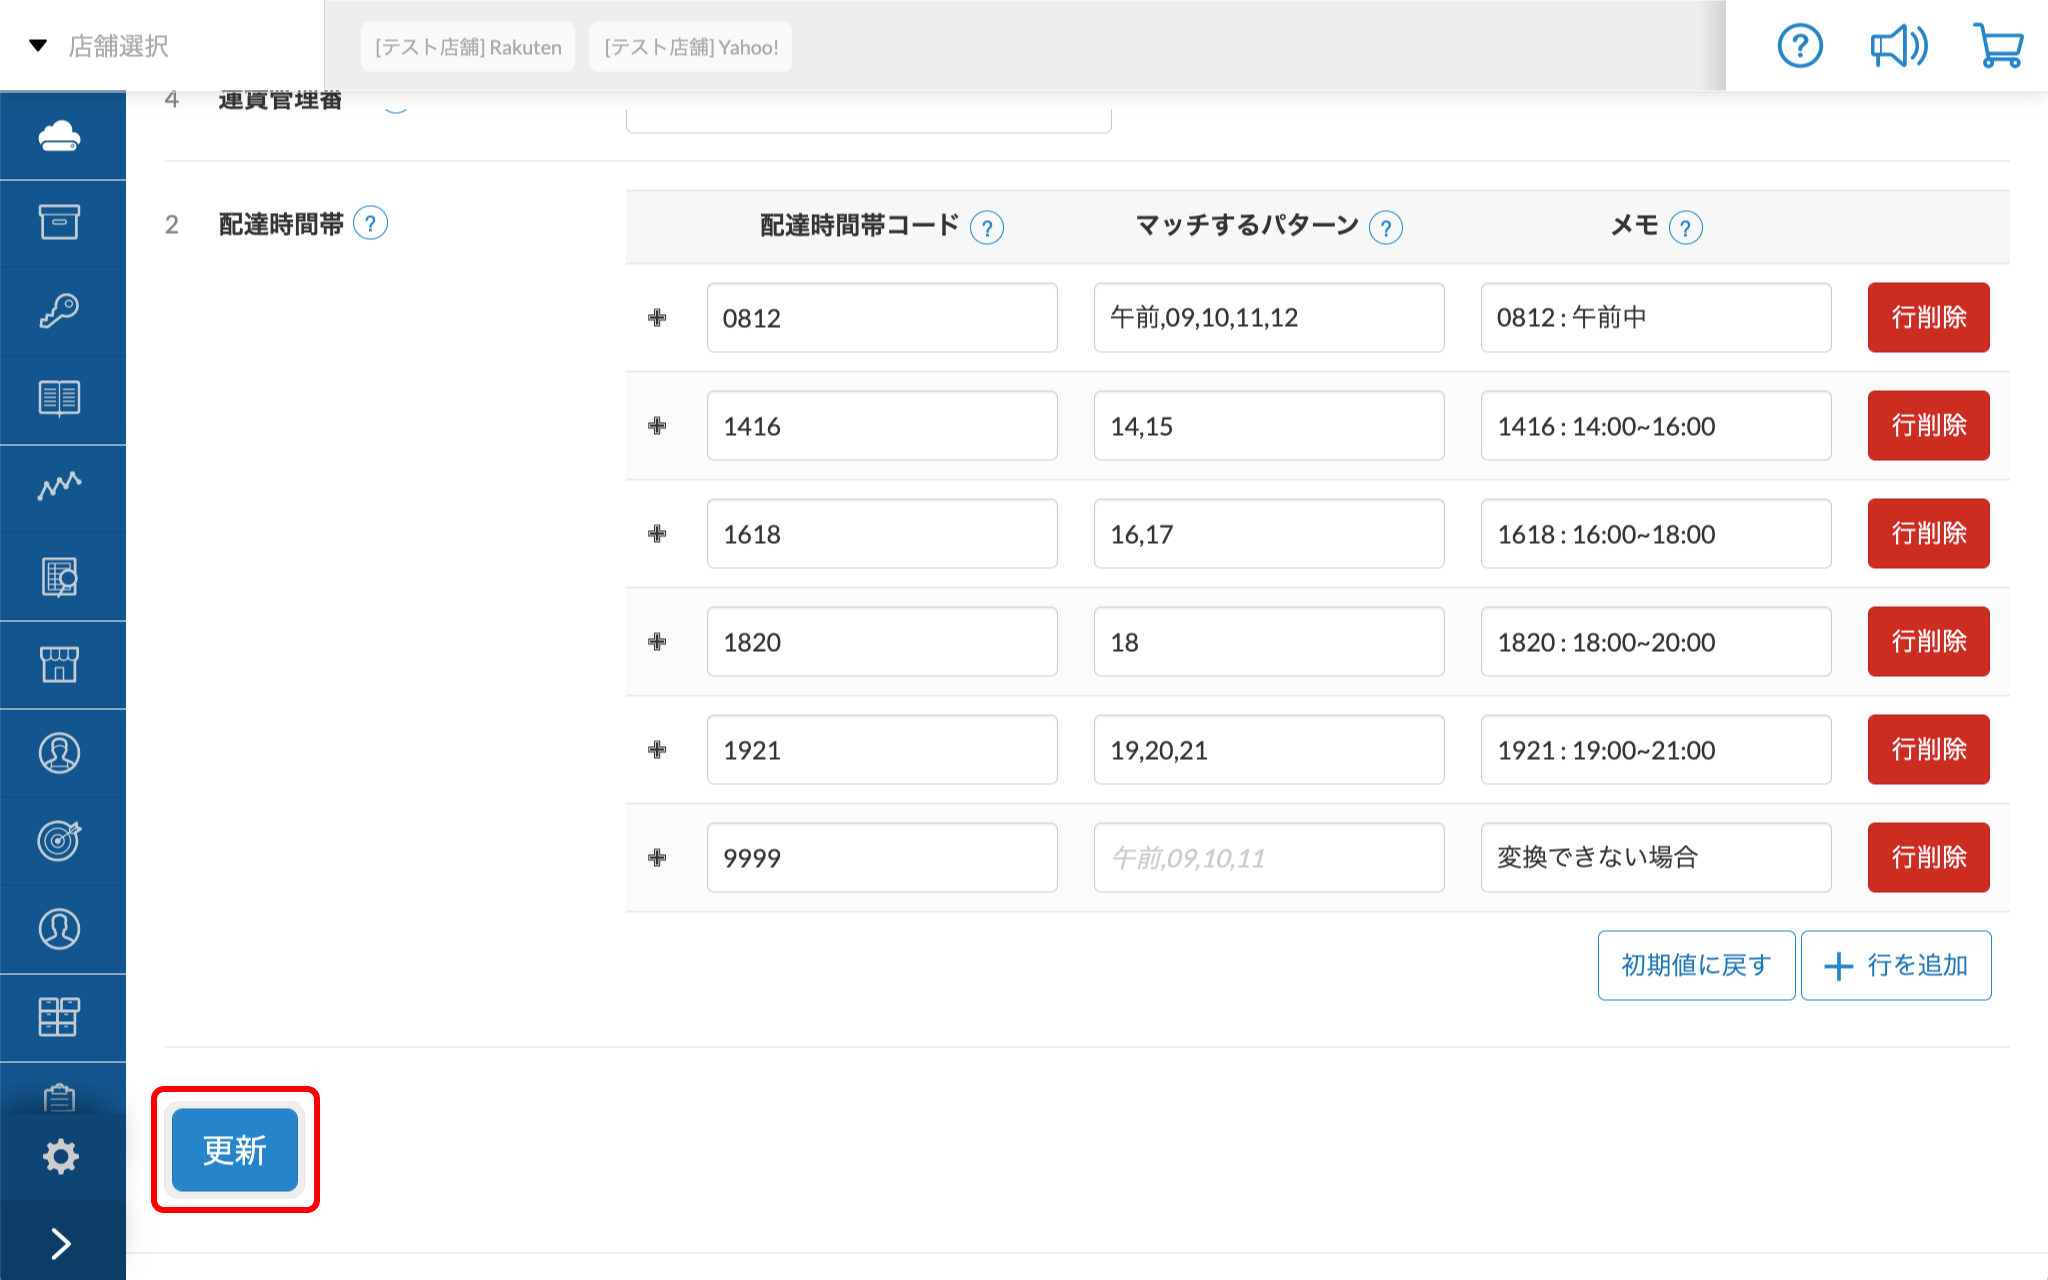Open the shopping cart icon at top right
The height and width of the screenshot is (1280, 2048).
click(x=1997, y=45)
